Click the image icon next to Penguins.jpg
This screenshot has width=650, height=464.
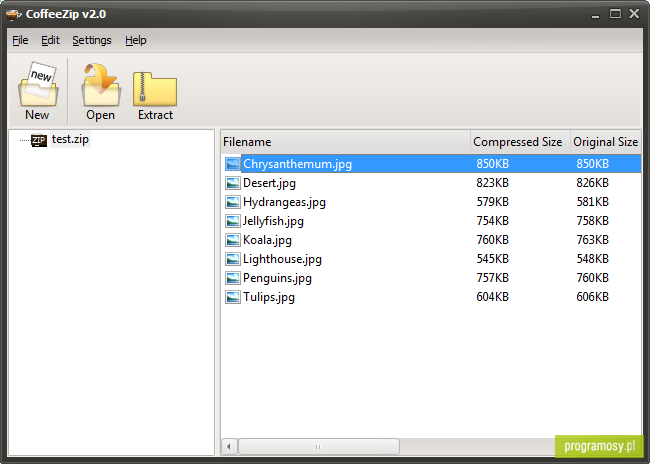point(233,278)
